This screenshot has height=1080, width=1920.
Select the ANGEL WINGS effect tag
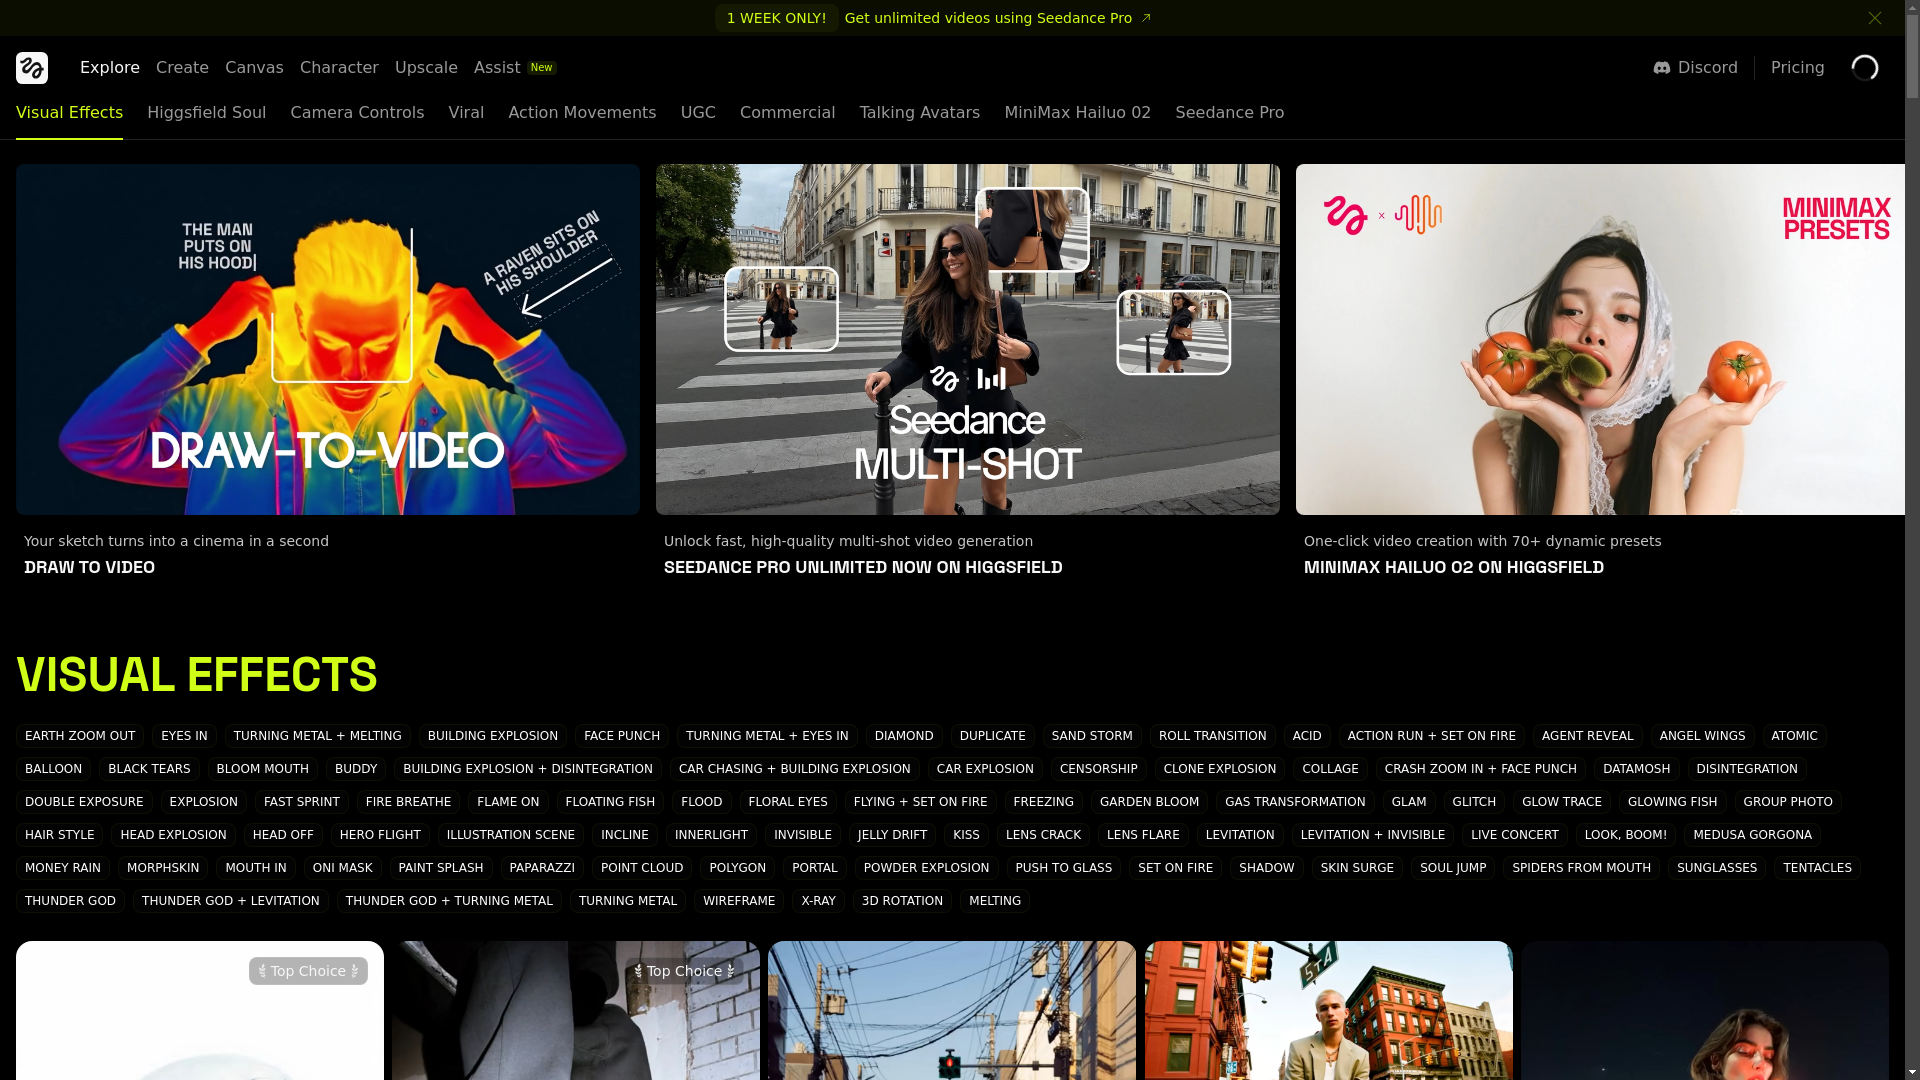point(1702,736)
